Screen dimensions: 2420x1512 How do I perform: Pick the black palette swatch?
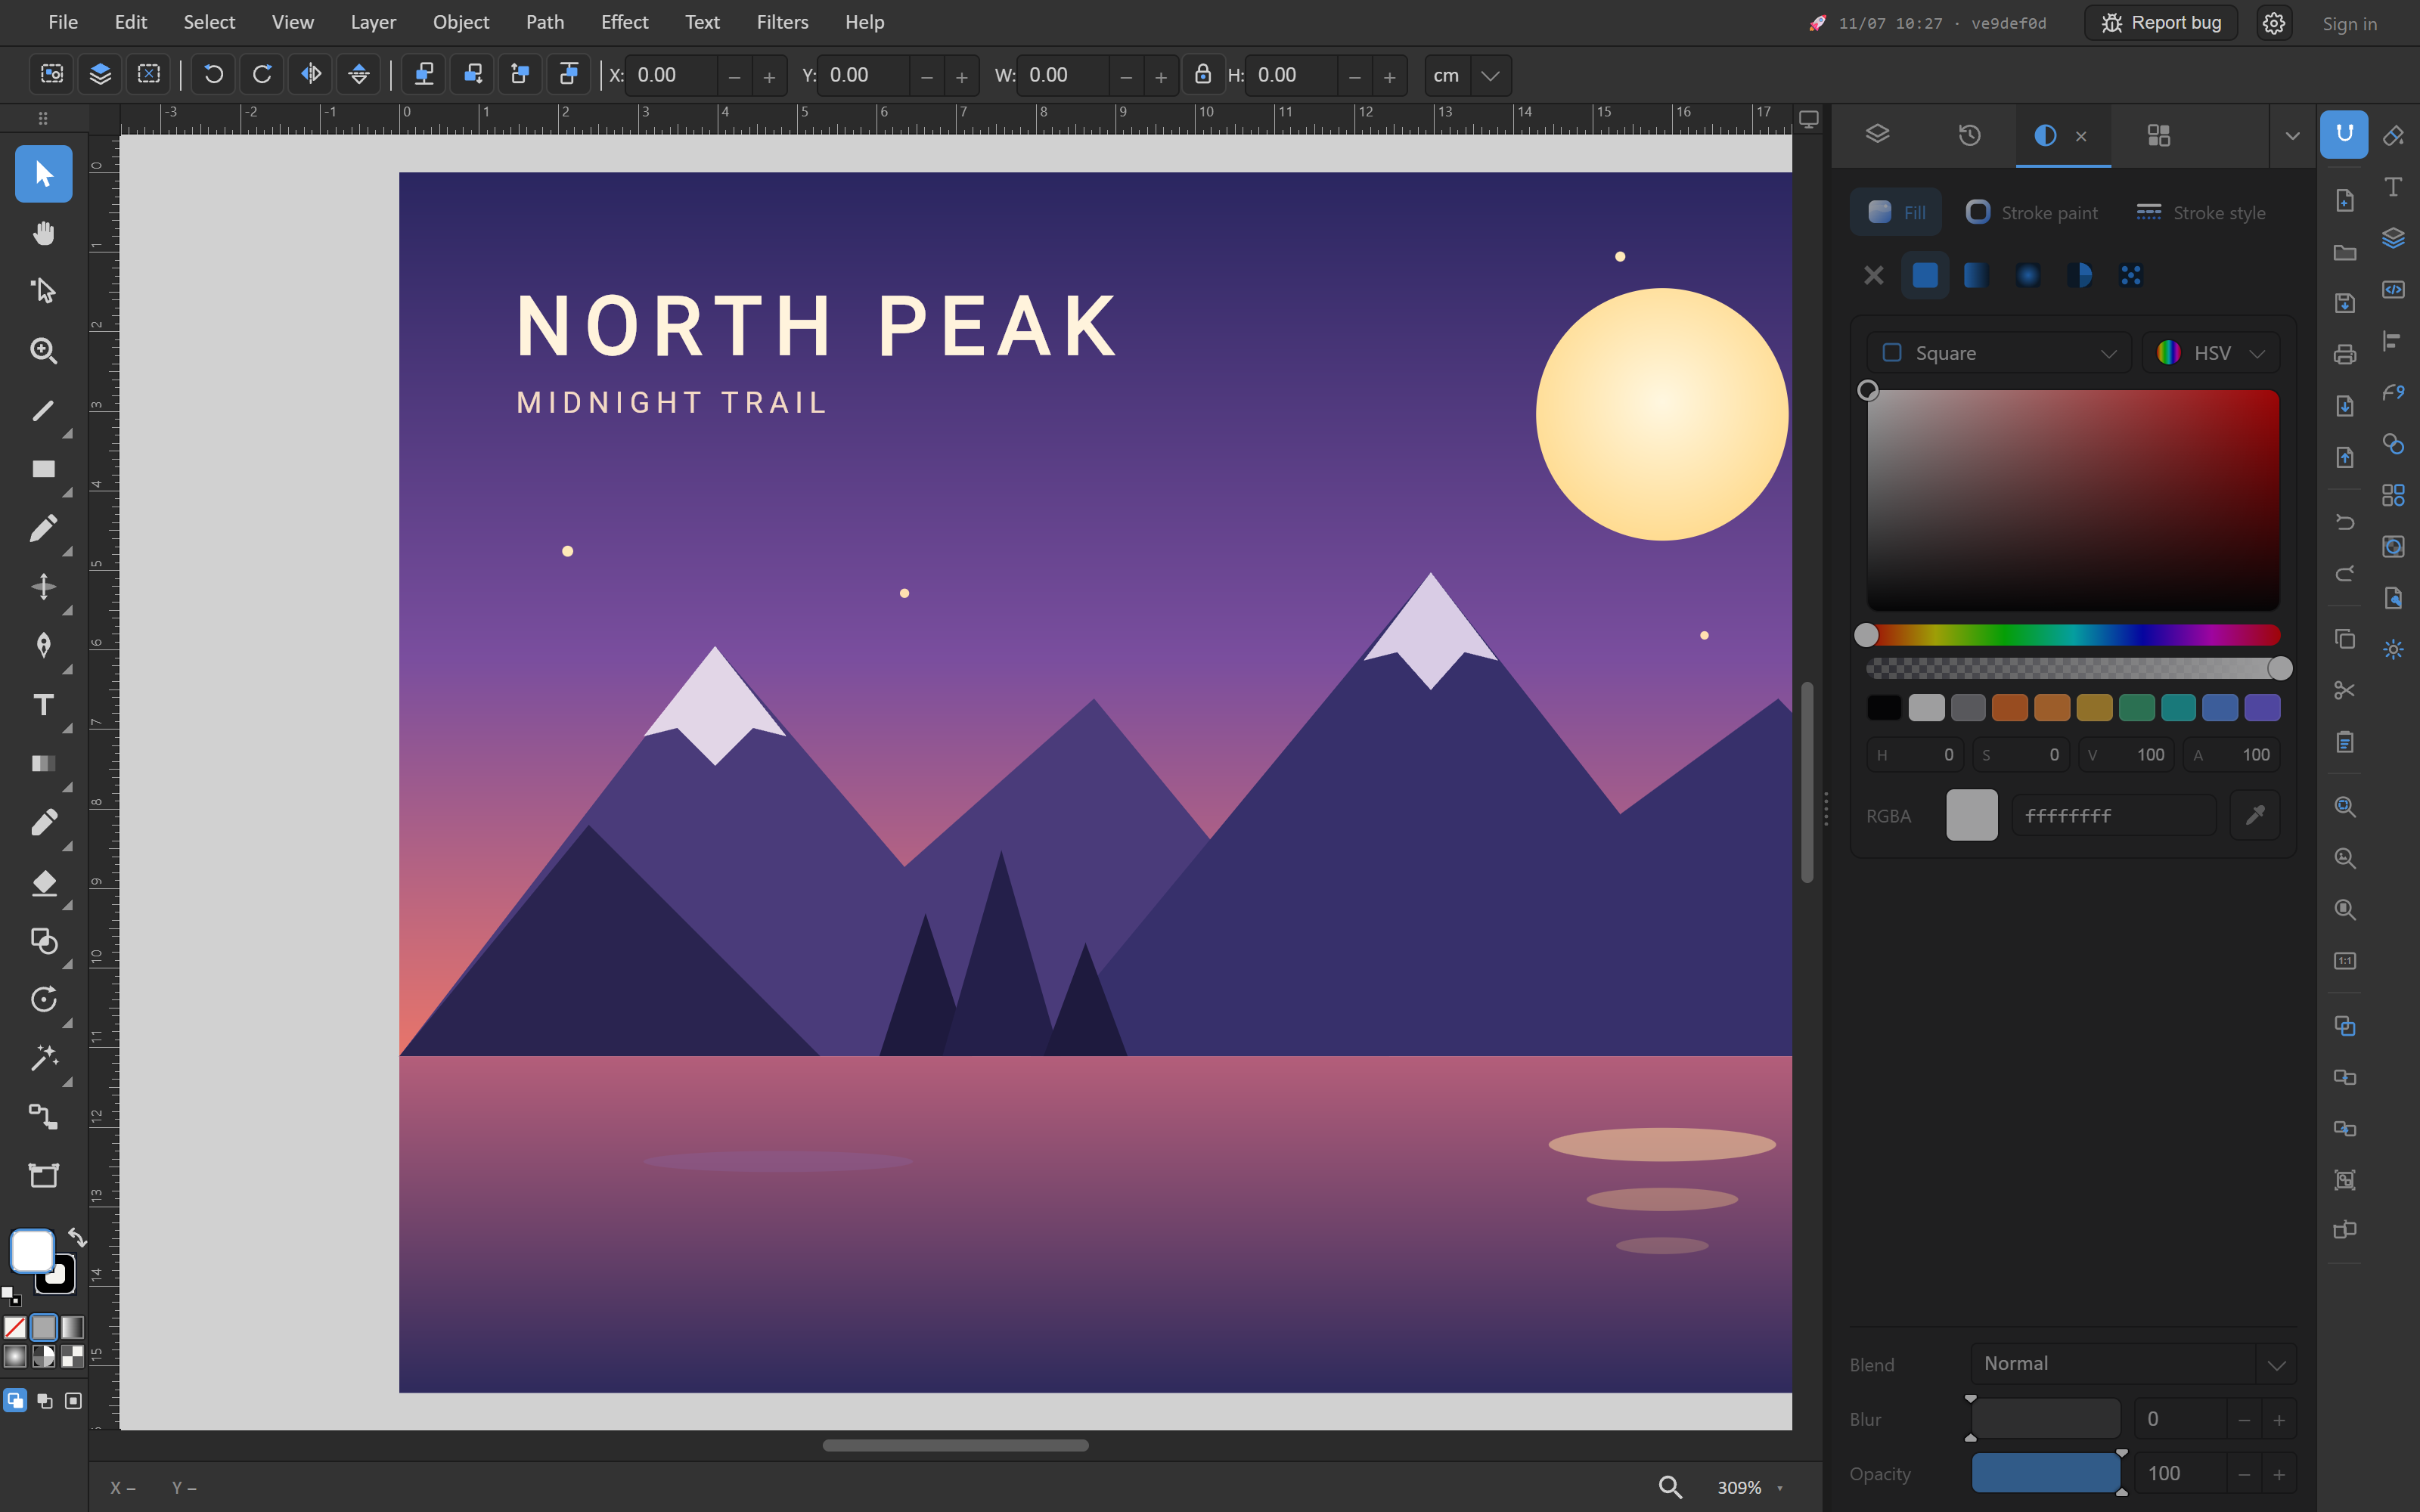(1884, 708)
